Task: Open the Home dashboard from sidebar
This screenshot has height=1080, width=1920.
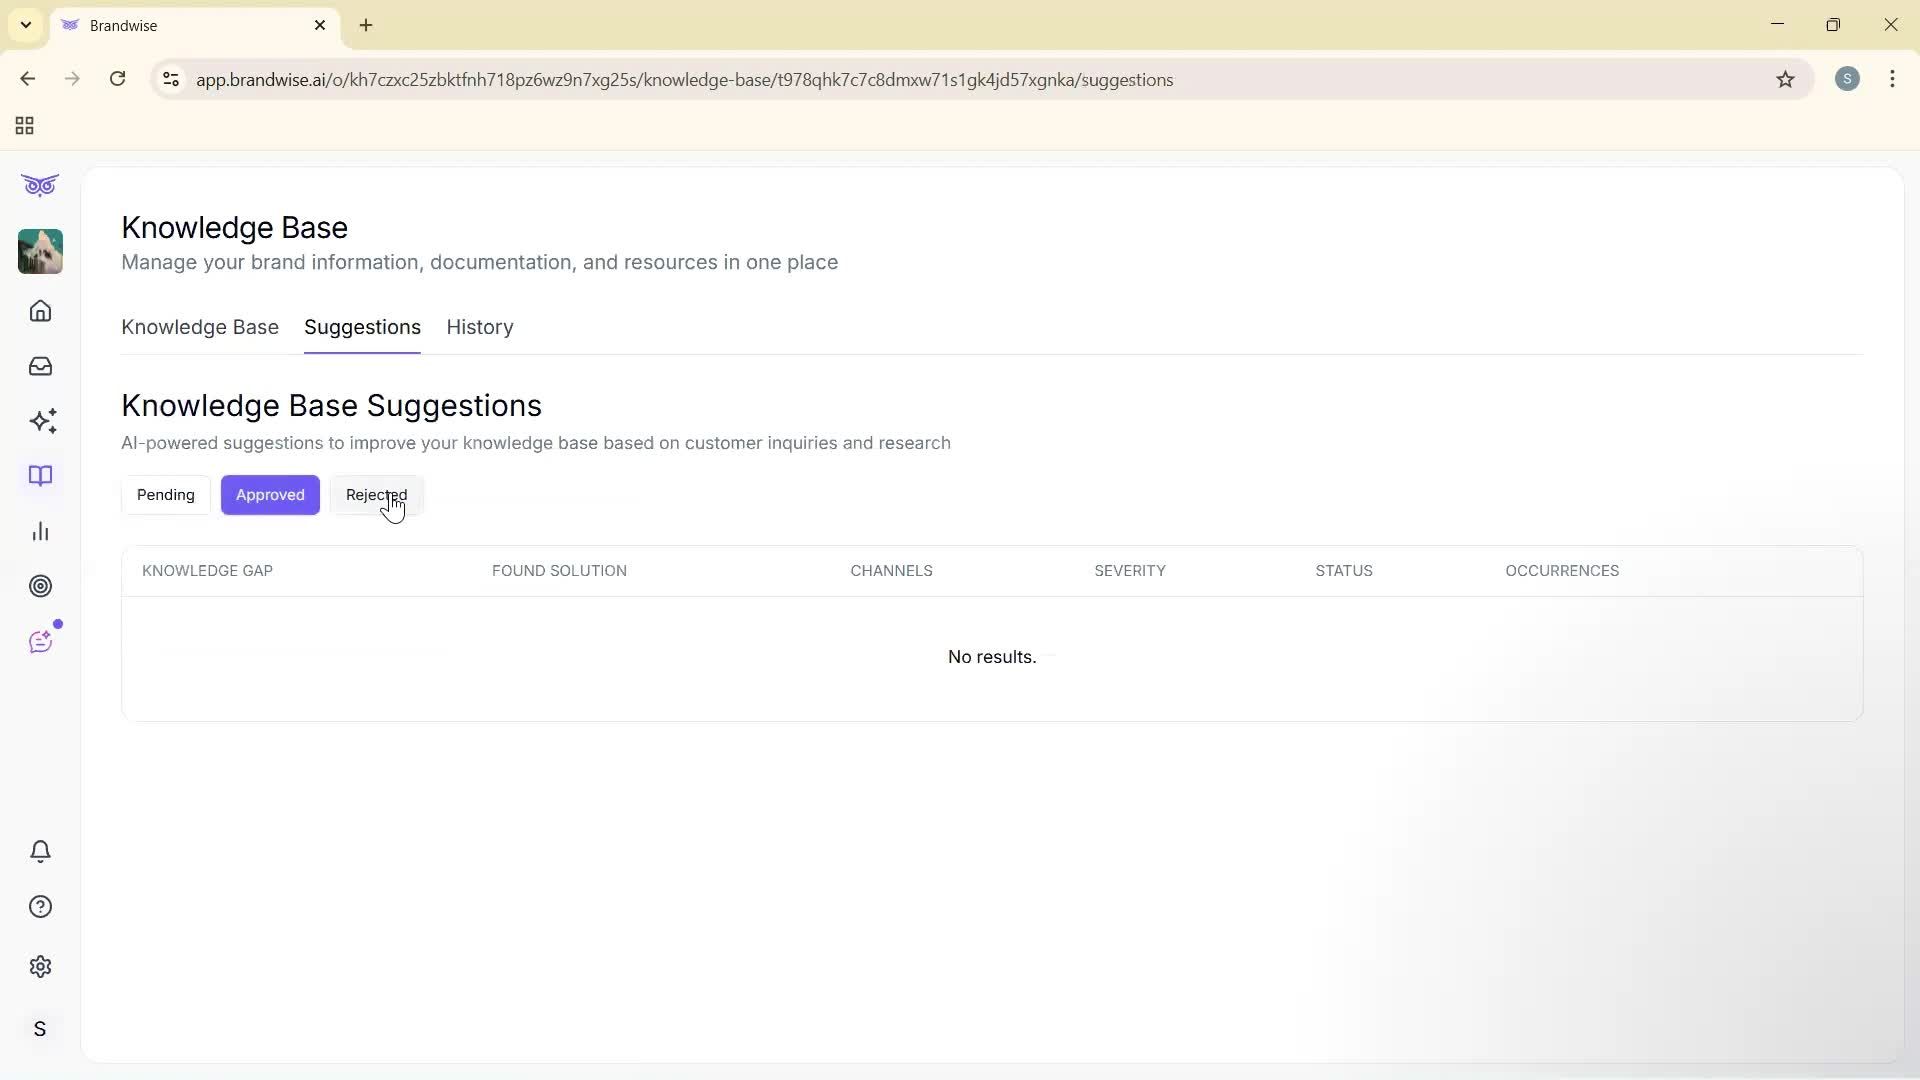Action: pyautogui.click(x=40, y=311)
